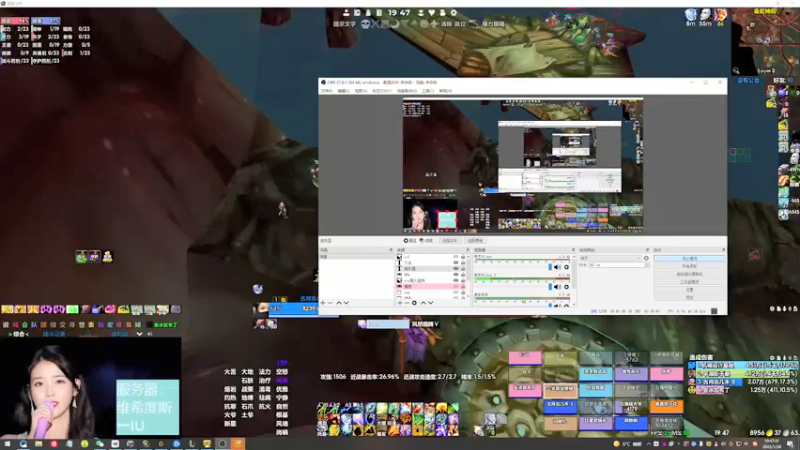Click the transition duration stepper arrows

[646, 265]
